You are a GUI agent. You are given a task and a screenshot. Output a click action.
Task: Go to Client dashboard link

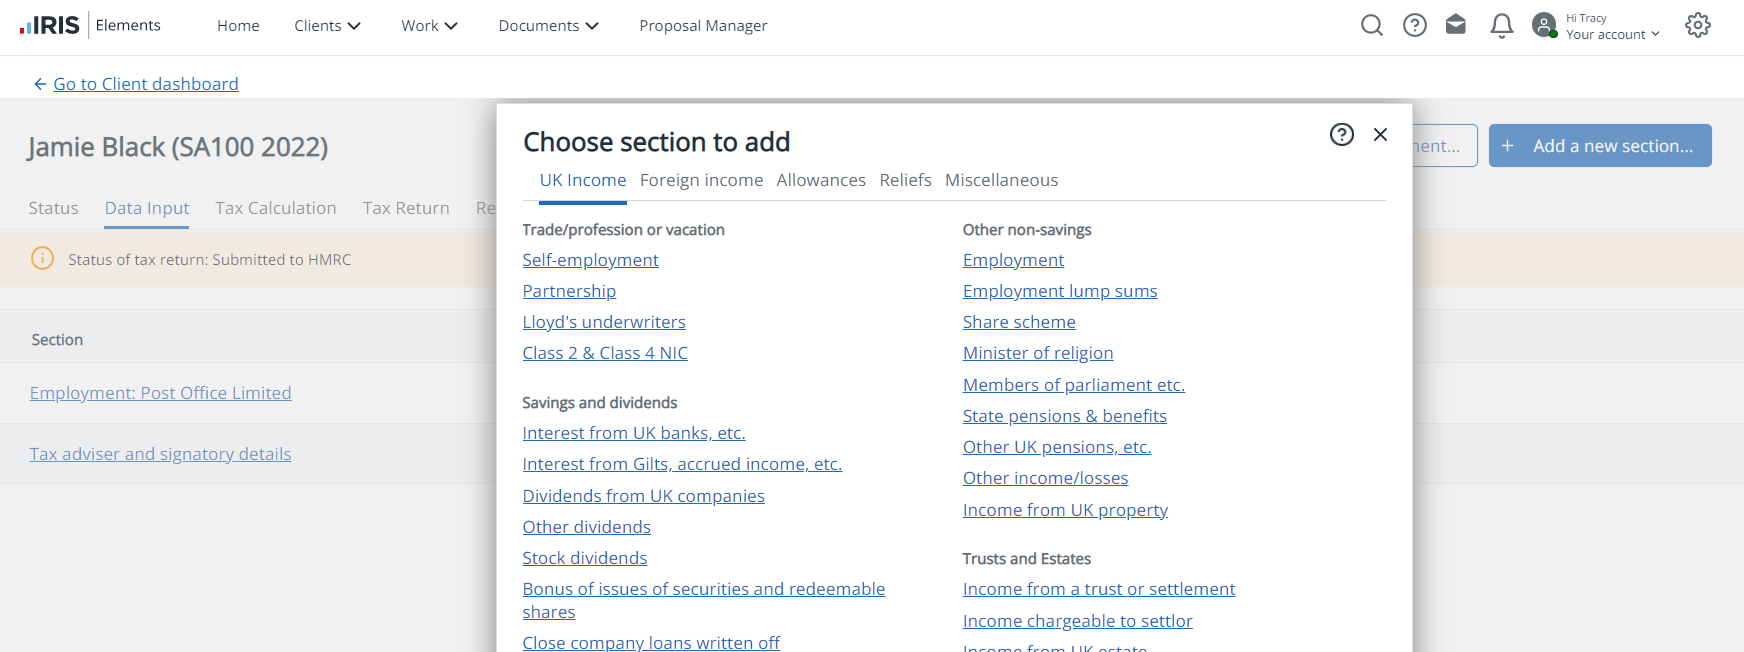point(146,84)
